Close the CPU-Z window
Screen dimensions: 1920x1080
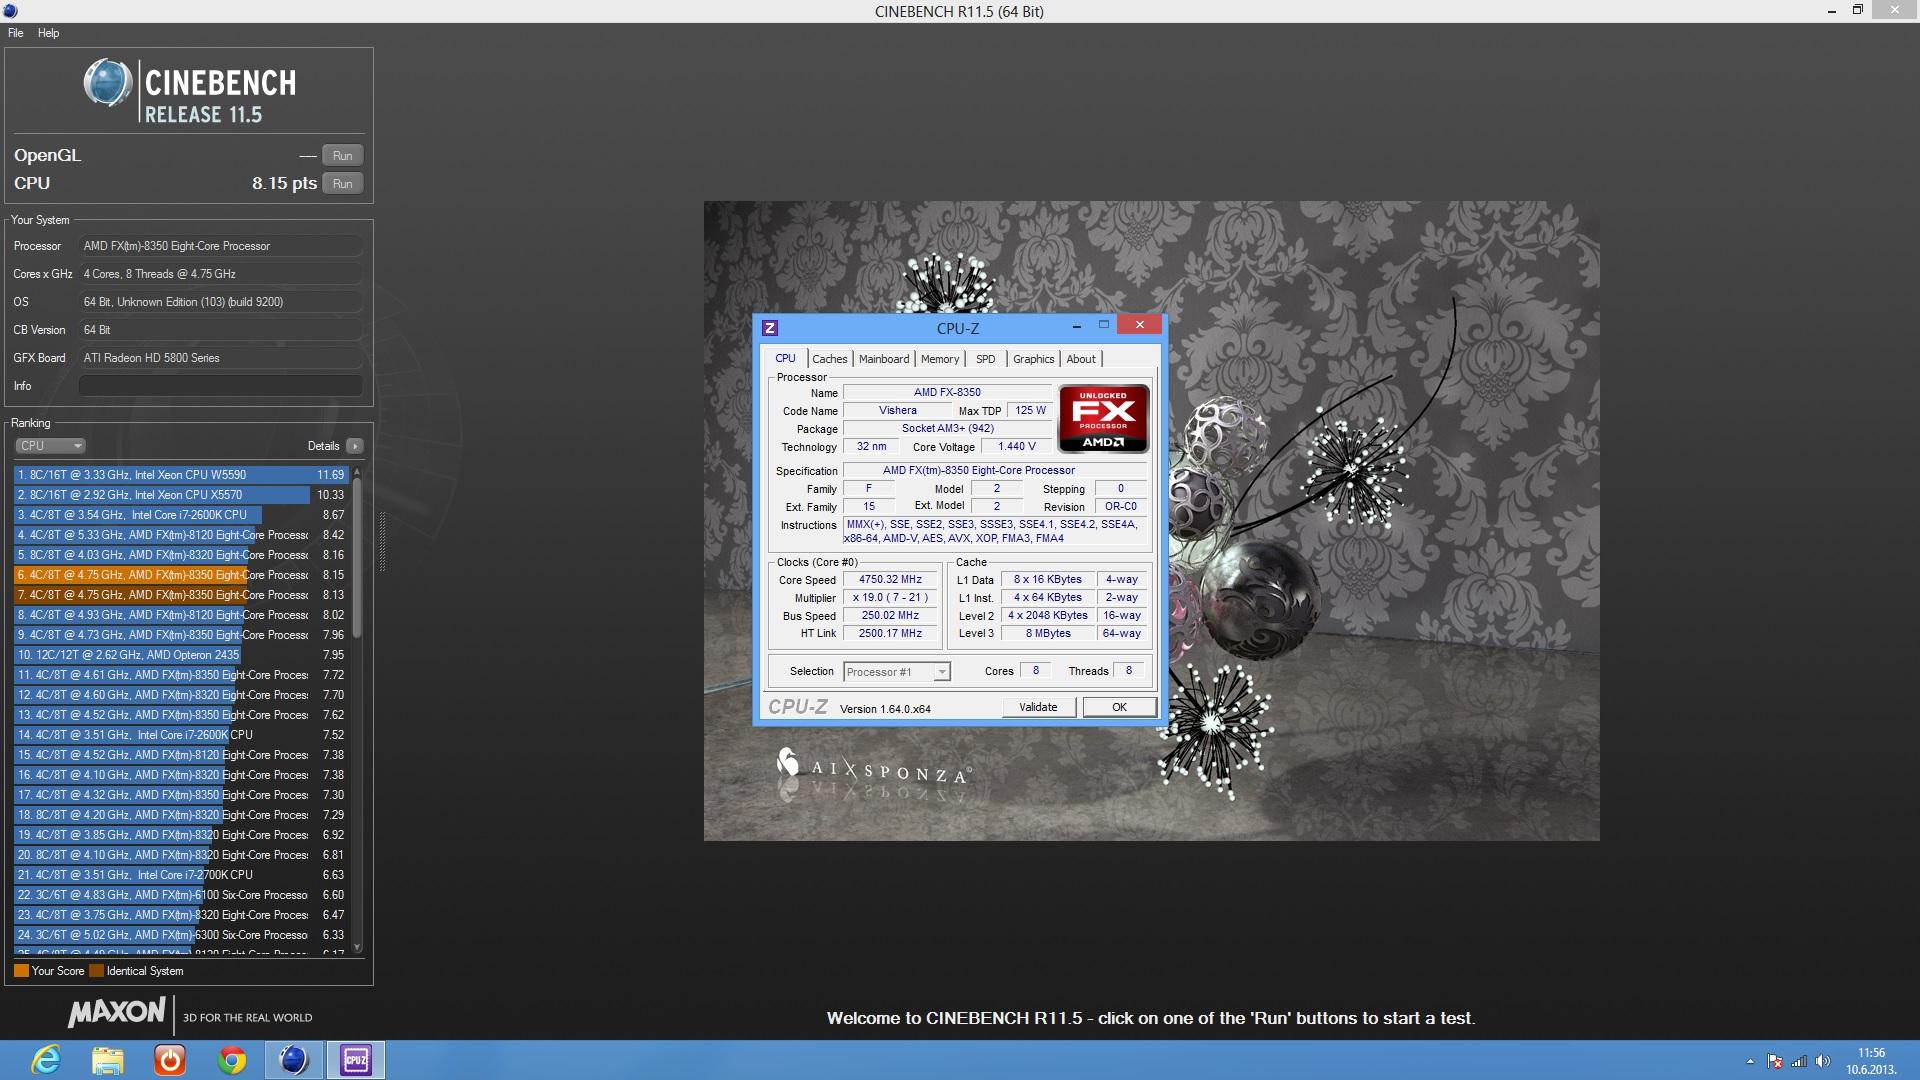coord(1139,325)
